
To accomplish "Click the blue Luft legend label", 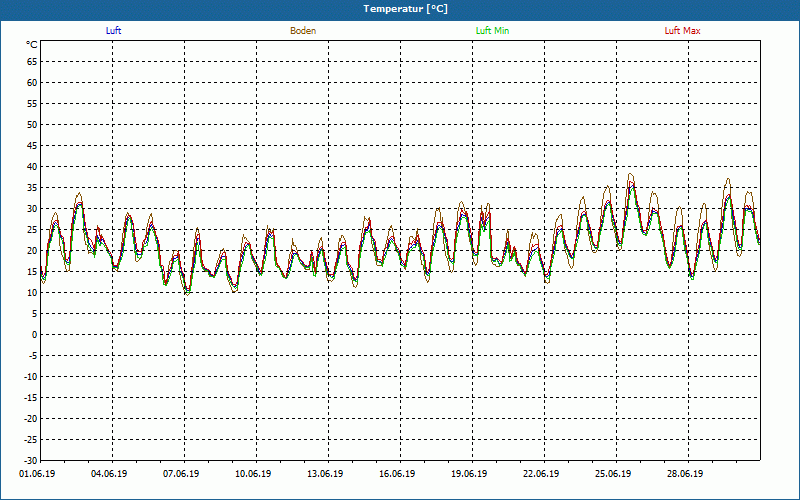I will (x=113, y=31).
